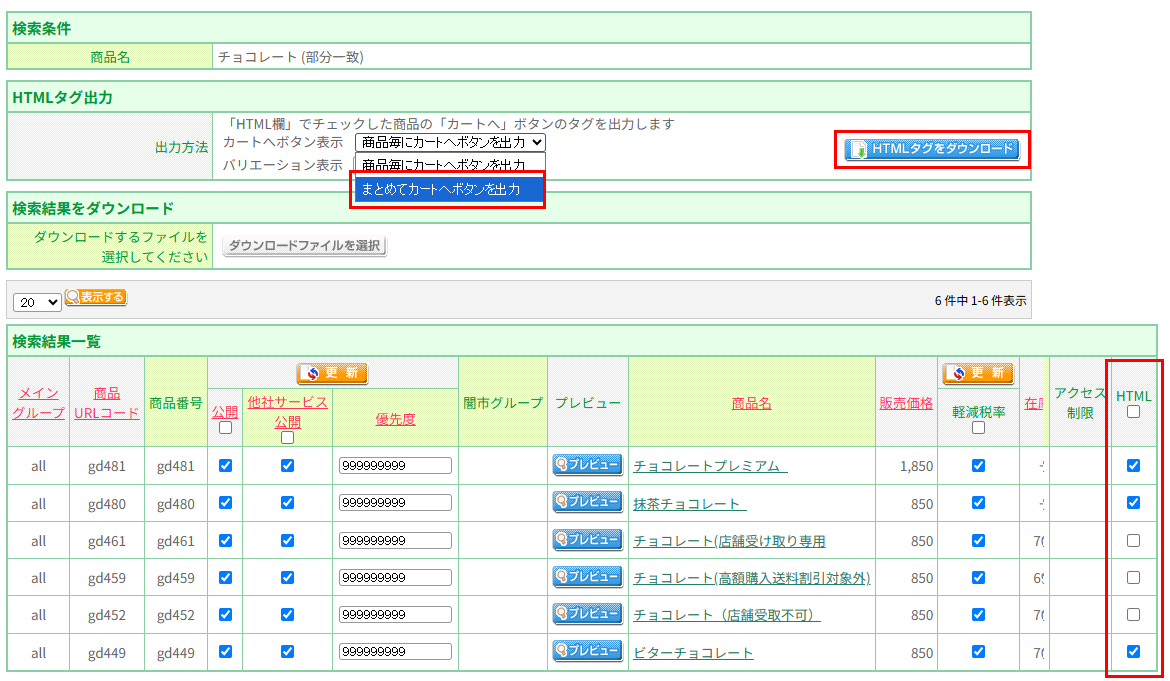The width and height of the screenshot is (1170, 681).
Task: Open the 抹茶チョコレート product link
Action: (687, 502)
